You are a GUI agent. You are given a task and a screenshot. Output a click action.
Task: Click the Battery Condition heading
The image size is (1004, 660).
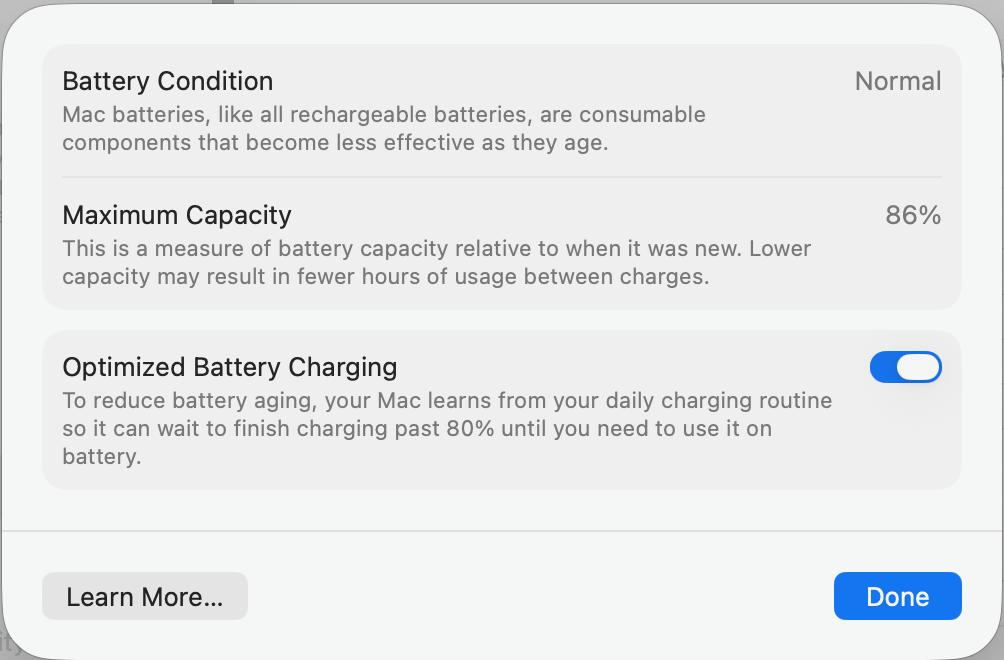click(167, 81)
